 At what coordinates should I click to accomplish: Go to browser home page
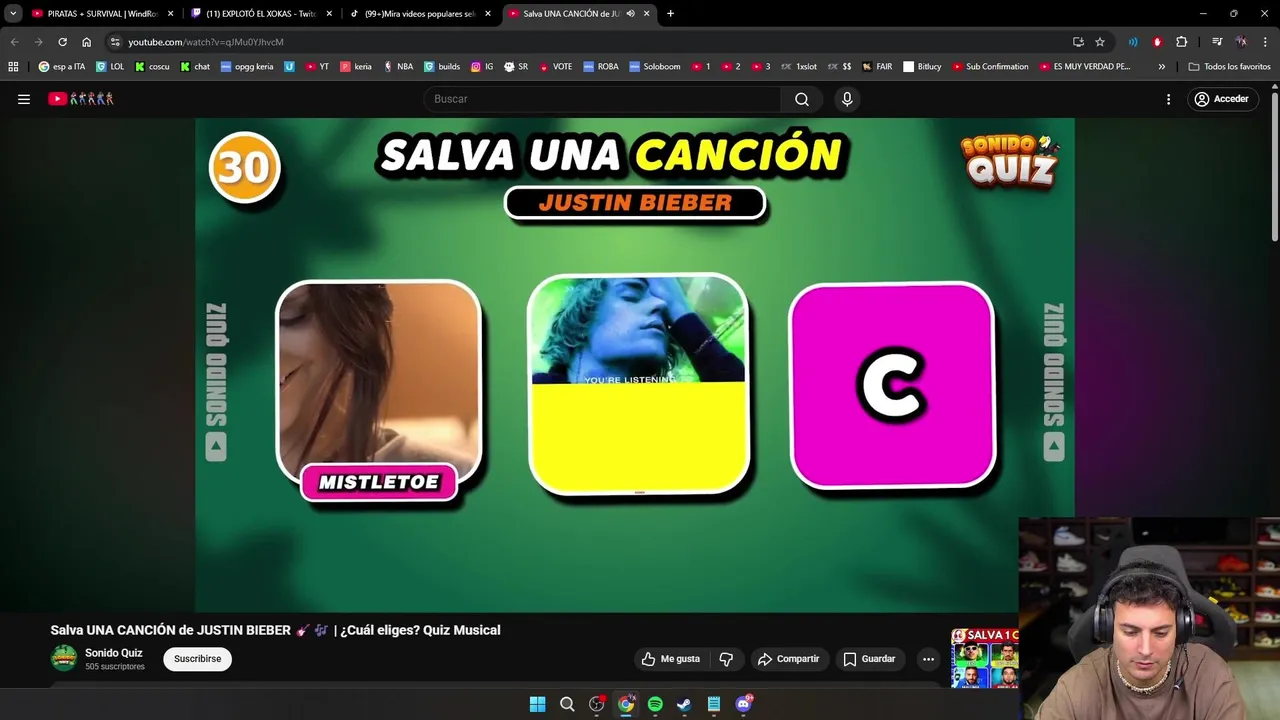pyautogui.click(x=87, y=42)
